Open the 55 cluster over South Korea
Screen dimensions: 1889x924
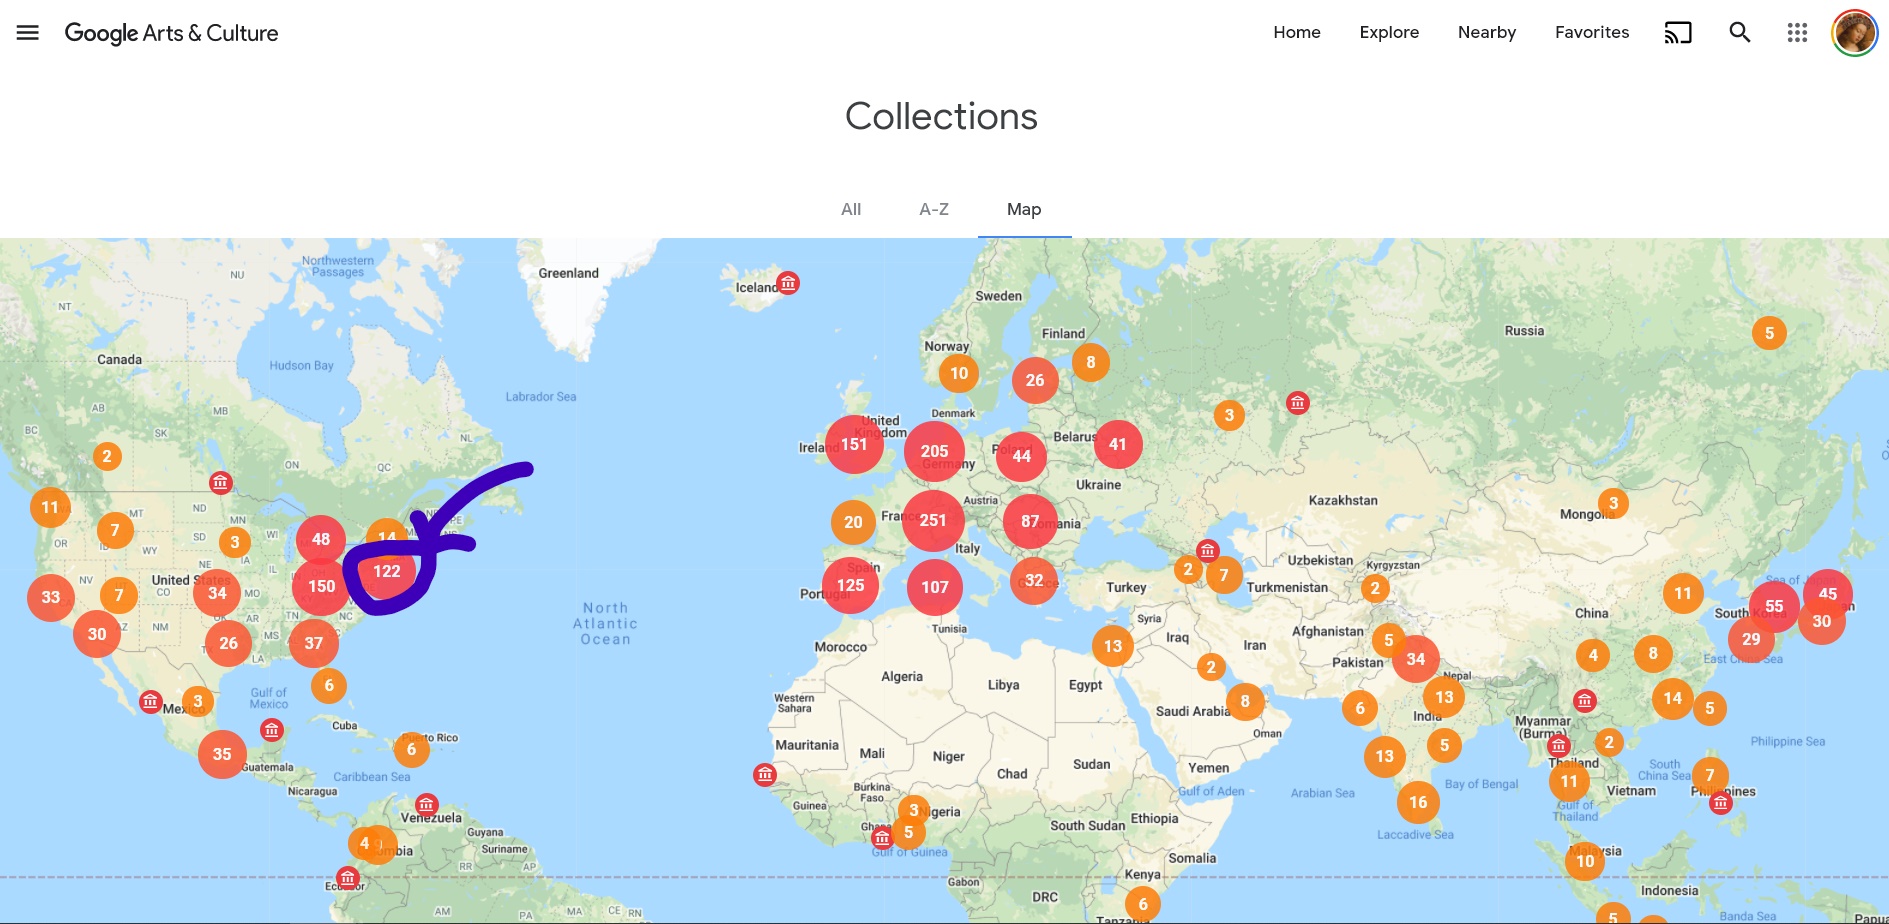tap(1774, 606)
